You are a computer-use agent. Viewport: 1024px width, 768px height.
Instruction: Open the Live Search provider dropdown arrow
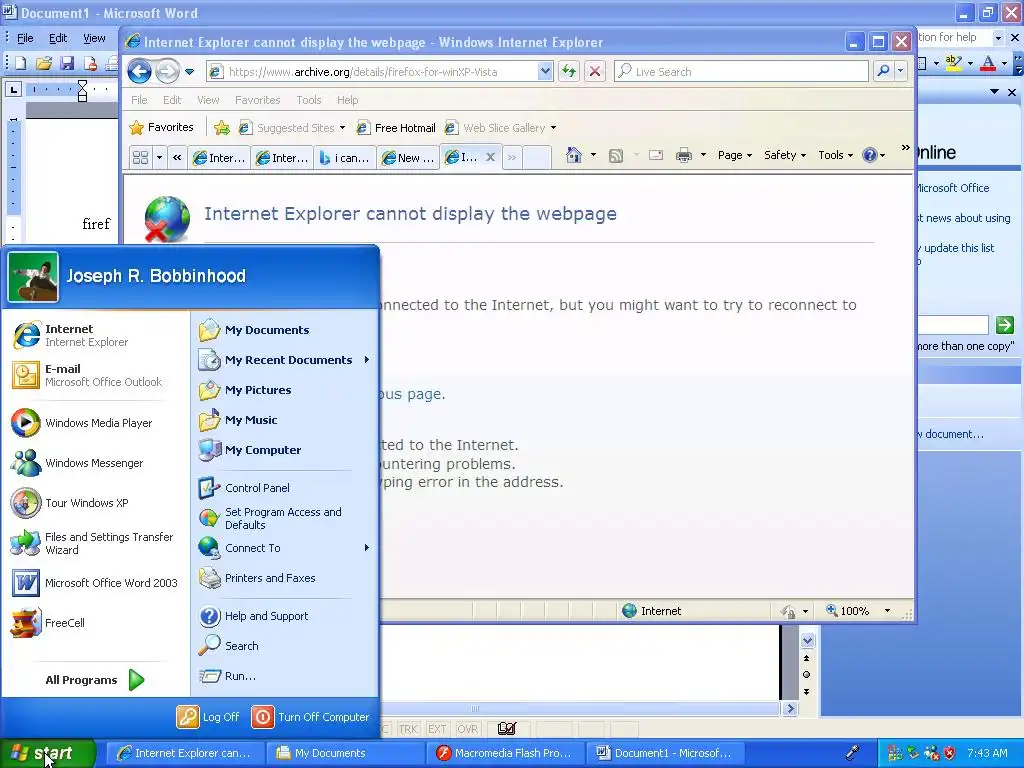[901, 71]
